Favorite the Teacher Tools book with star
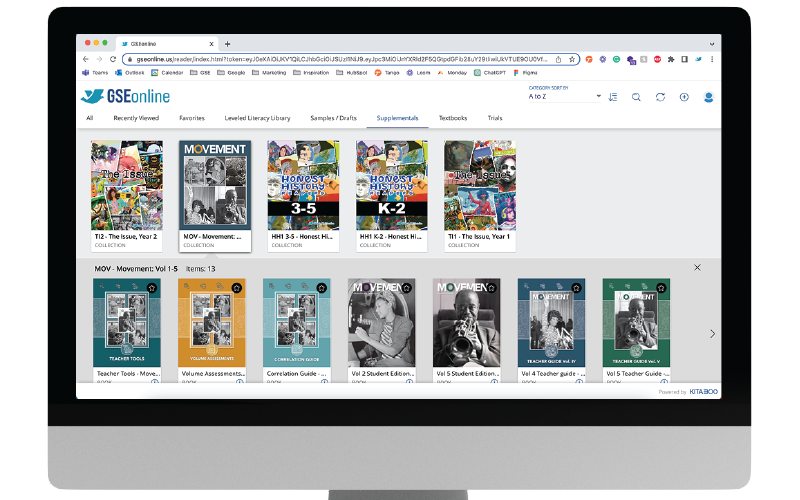This screenshot has height=500, width=800. 152,288
